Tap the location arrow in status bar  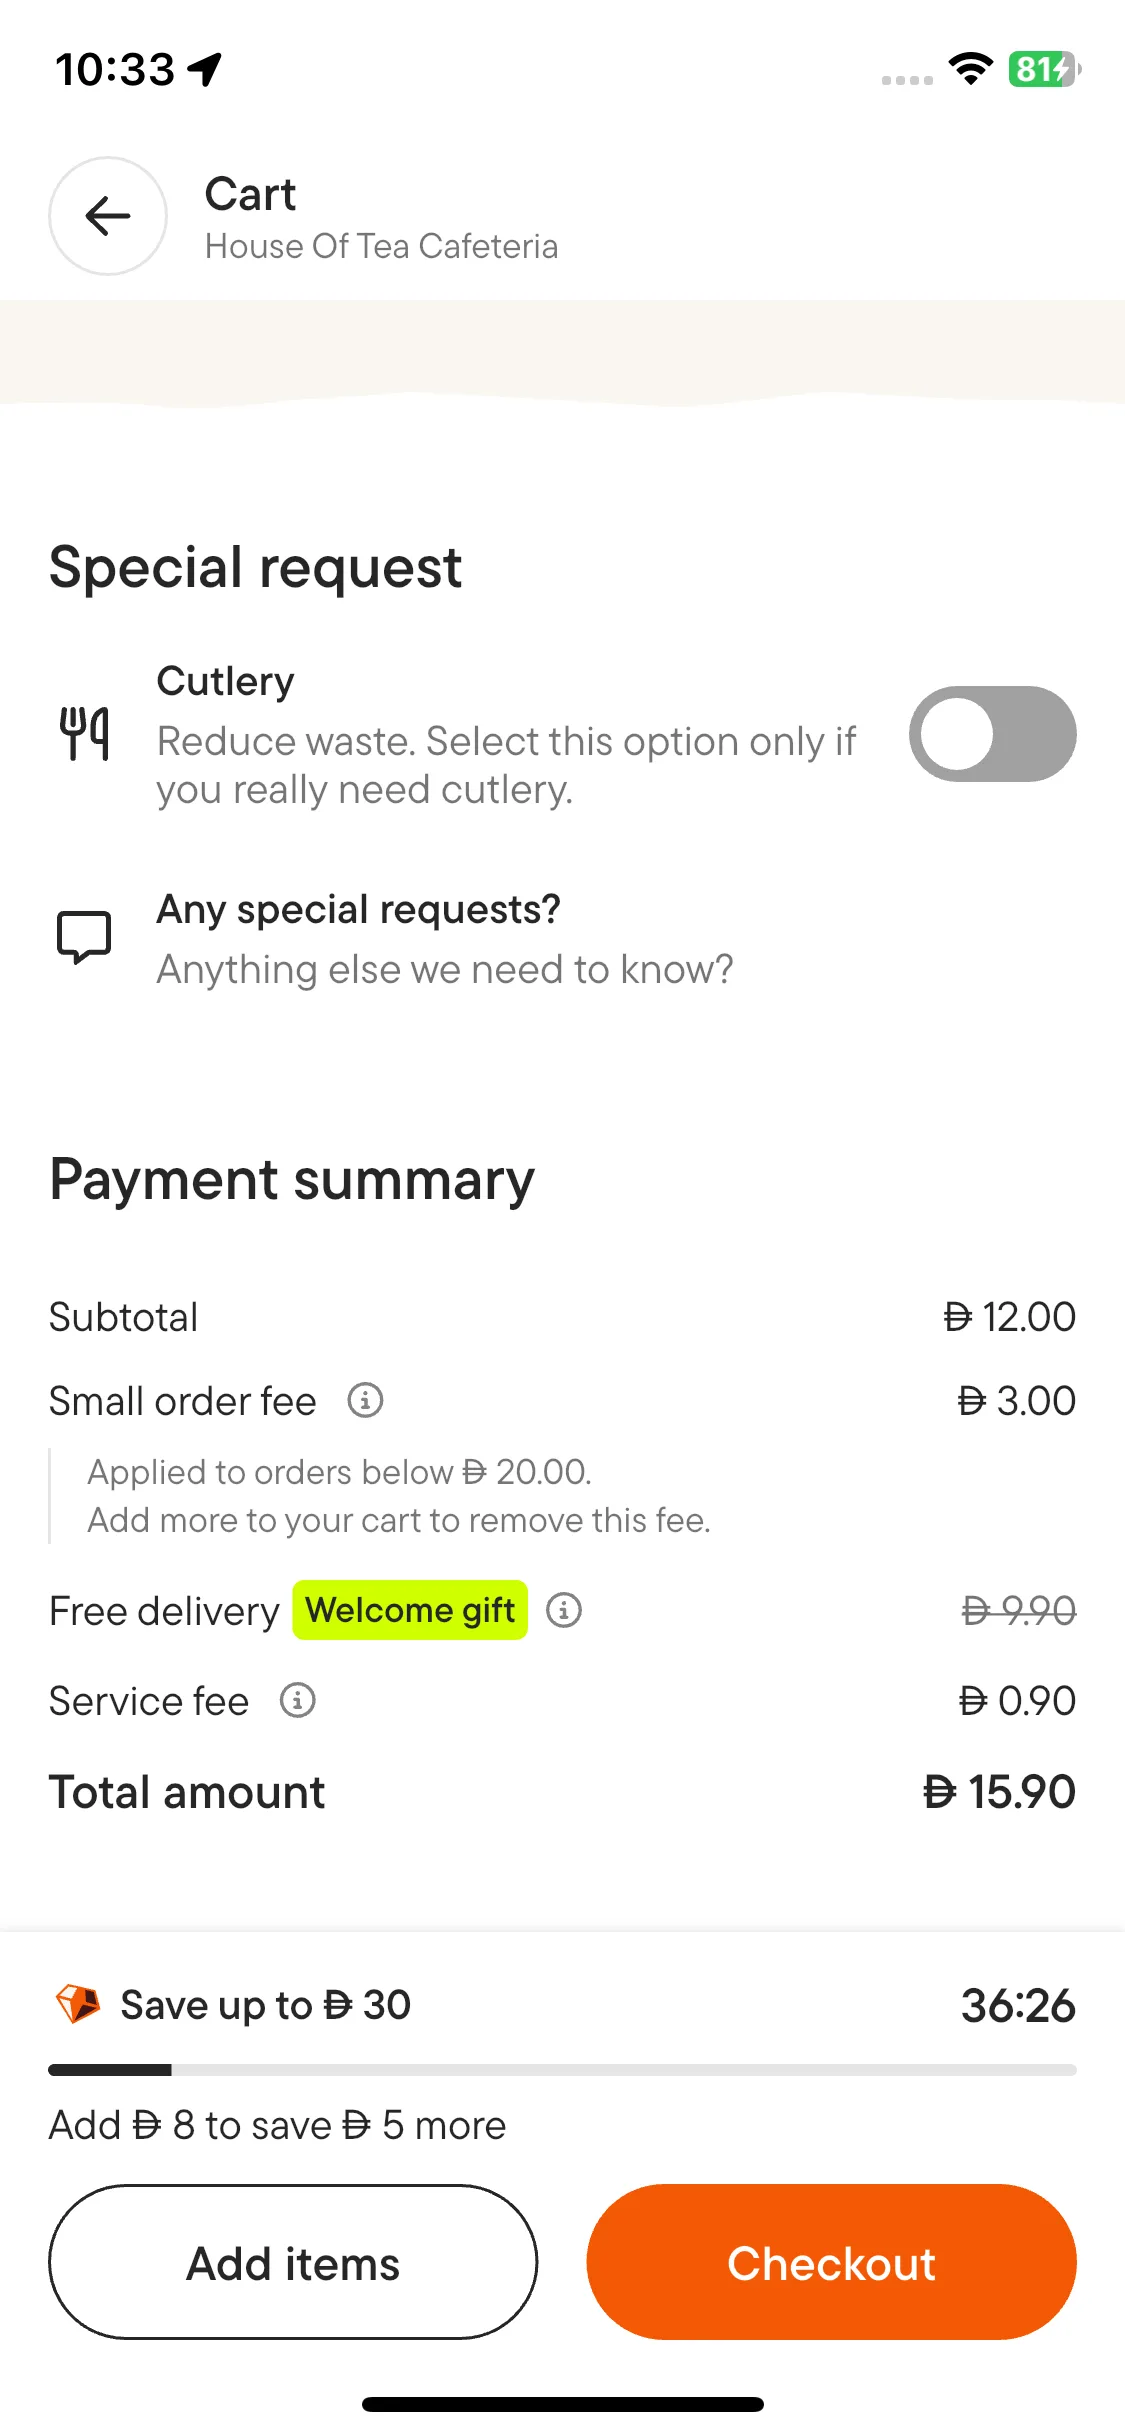[206, 69]
